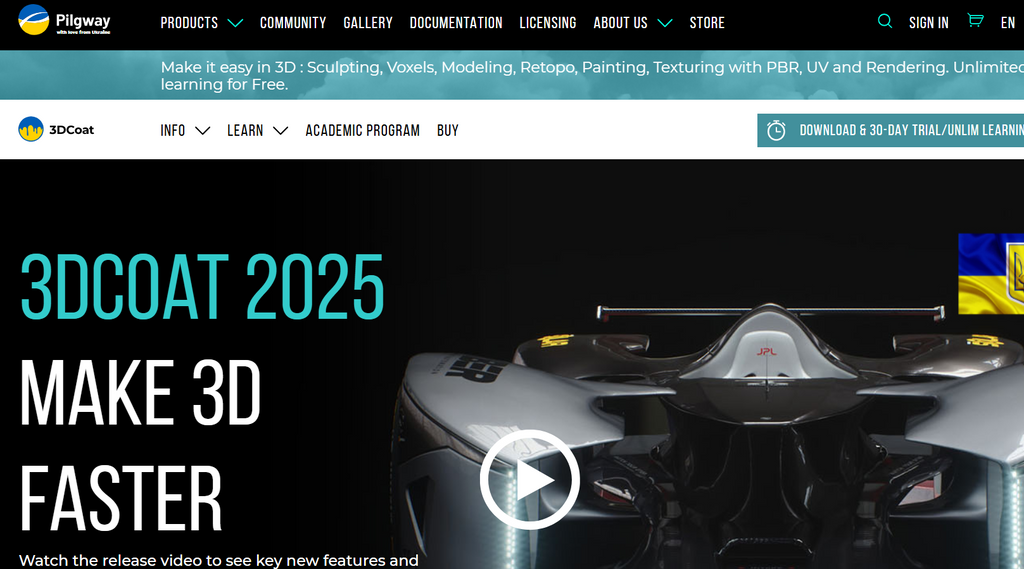Play the 3DCoat 2025 release video

(529, 479)
